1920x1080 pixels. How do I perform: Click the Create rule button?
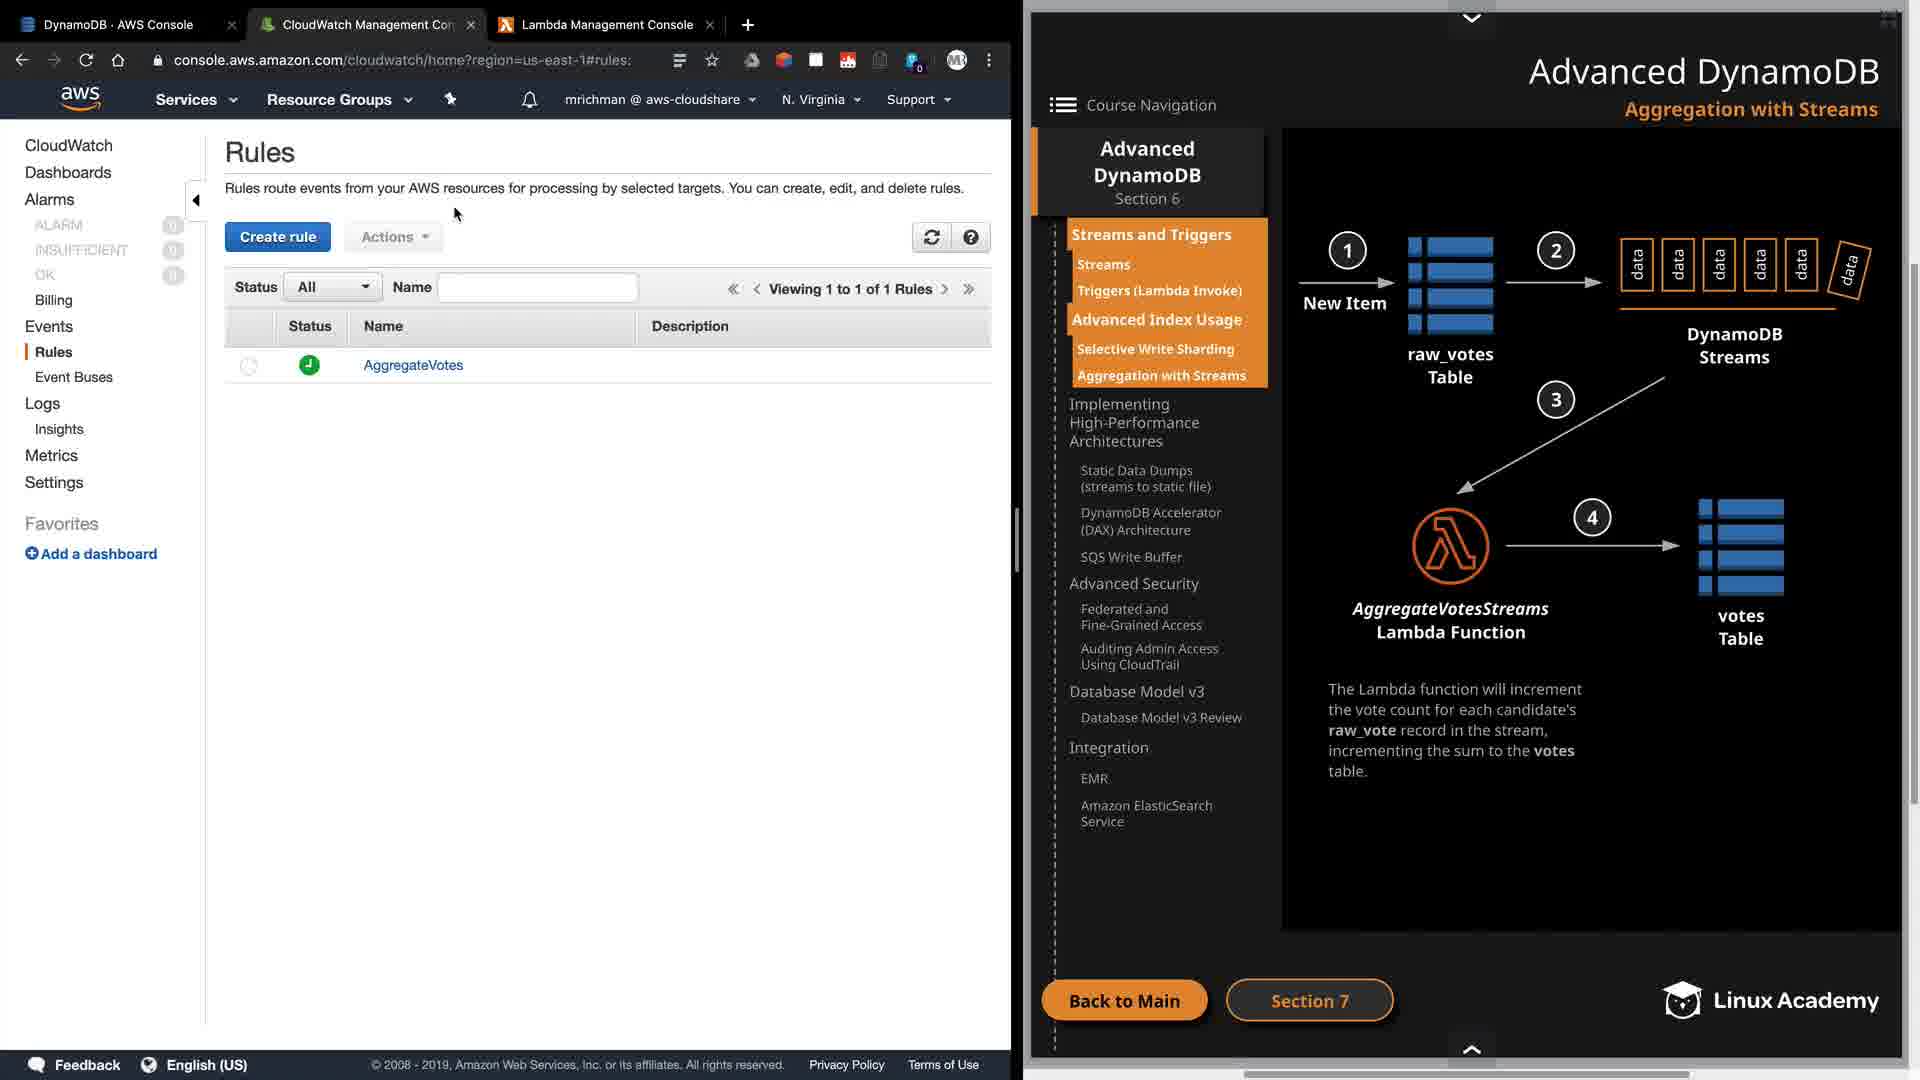click(277, 237)
